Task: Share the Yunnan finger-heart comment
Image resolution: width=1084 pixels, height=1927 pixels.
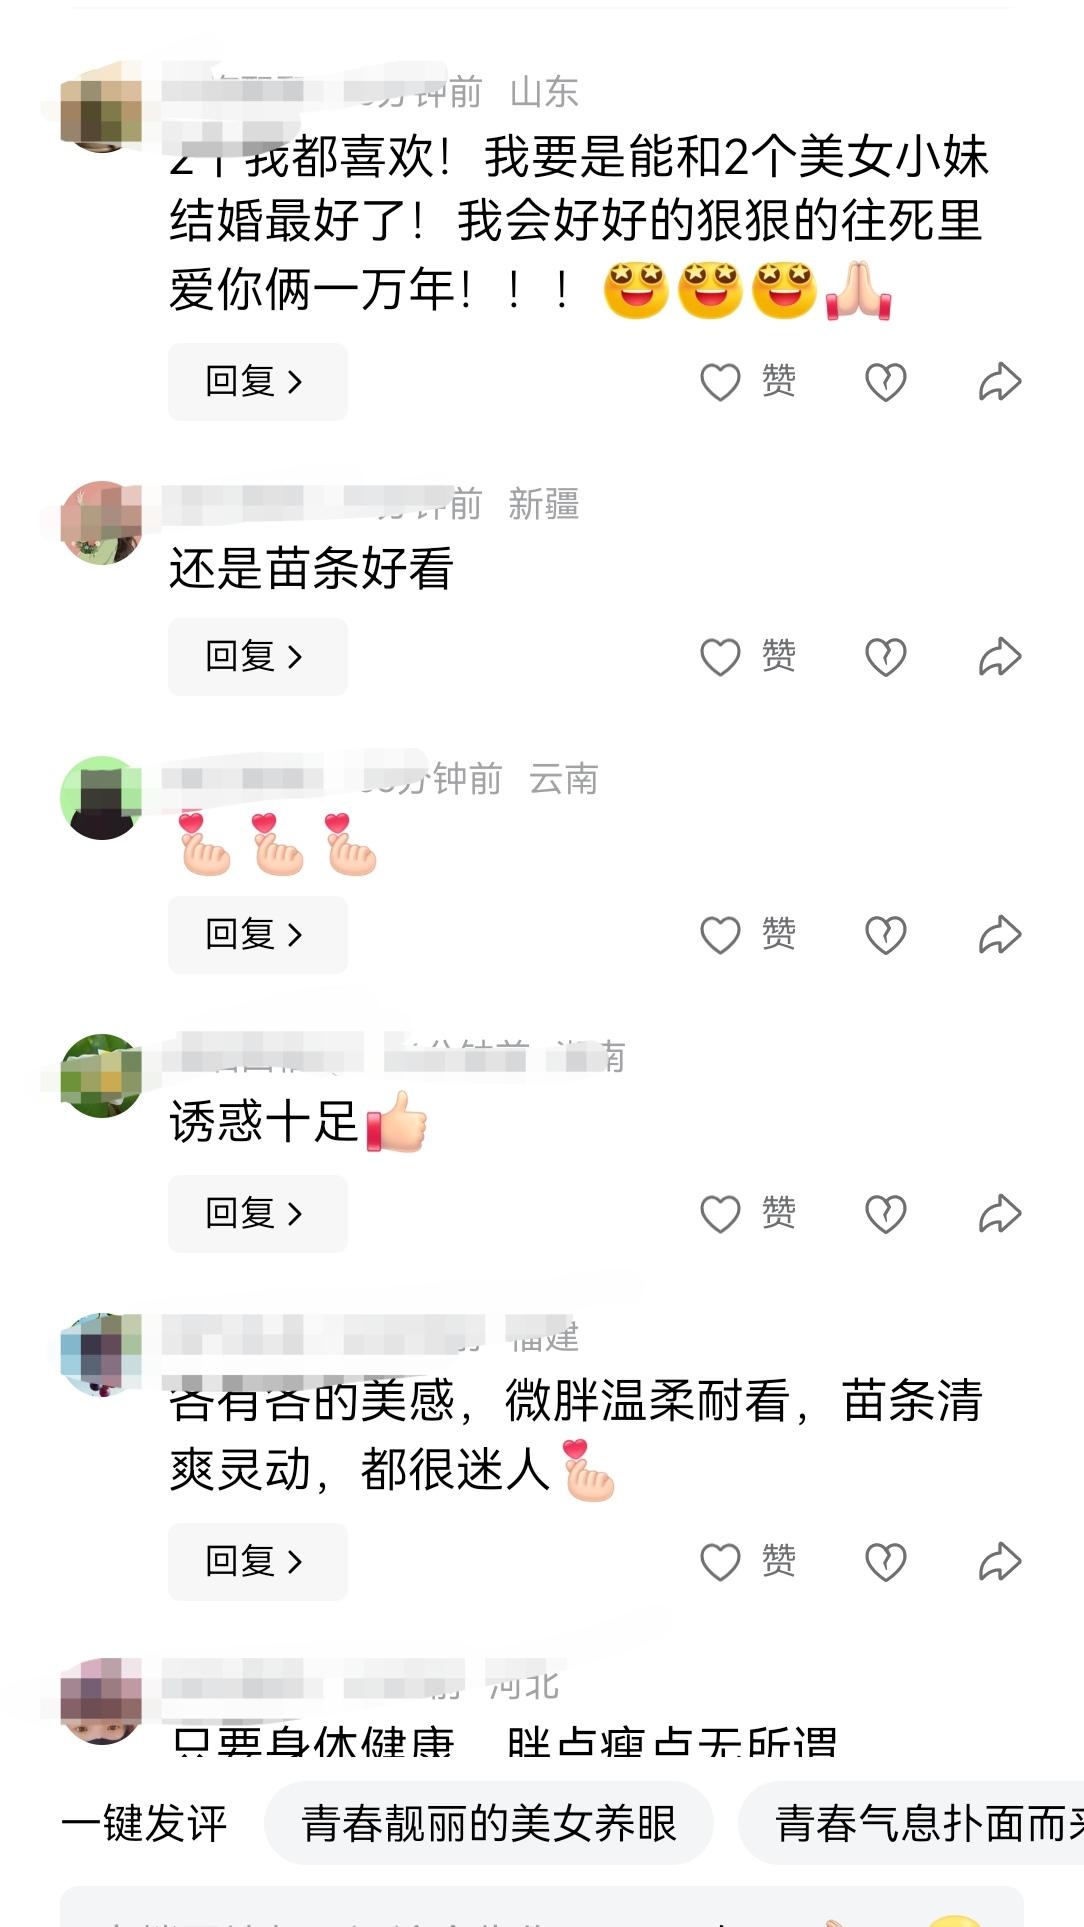Action: [x=1000, y=935]
